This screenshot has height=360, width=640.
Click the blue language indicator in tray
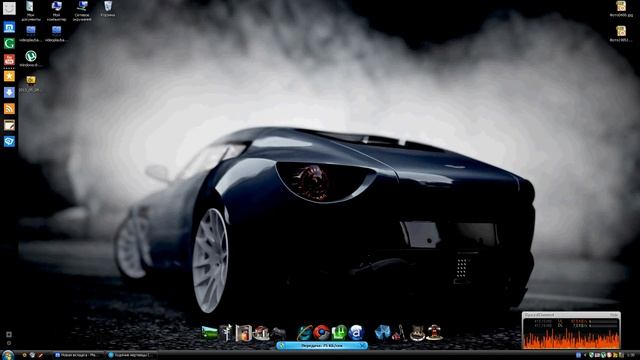click(x=578, y=356)
